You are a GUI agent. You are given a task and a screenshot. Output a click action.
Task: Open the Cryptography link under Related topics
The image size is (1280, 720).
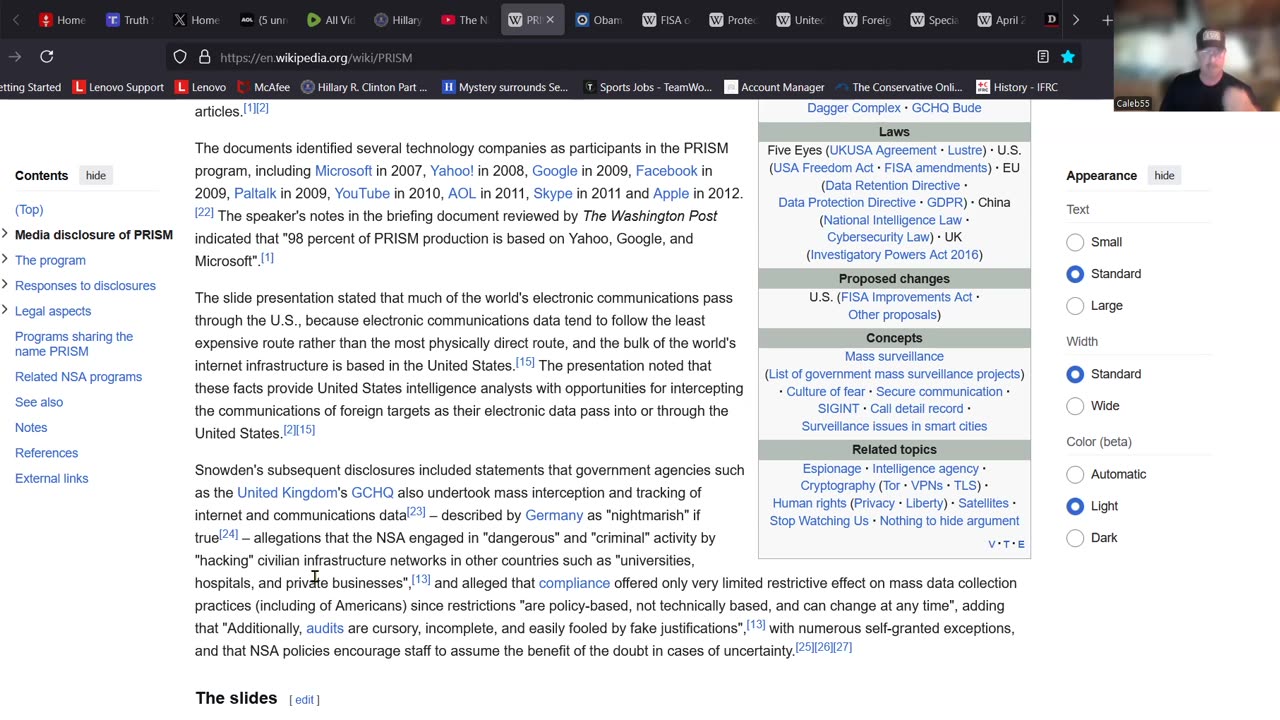point(837,486)
